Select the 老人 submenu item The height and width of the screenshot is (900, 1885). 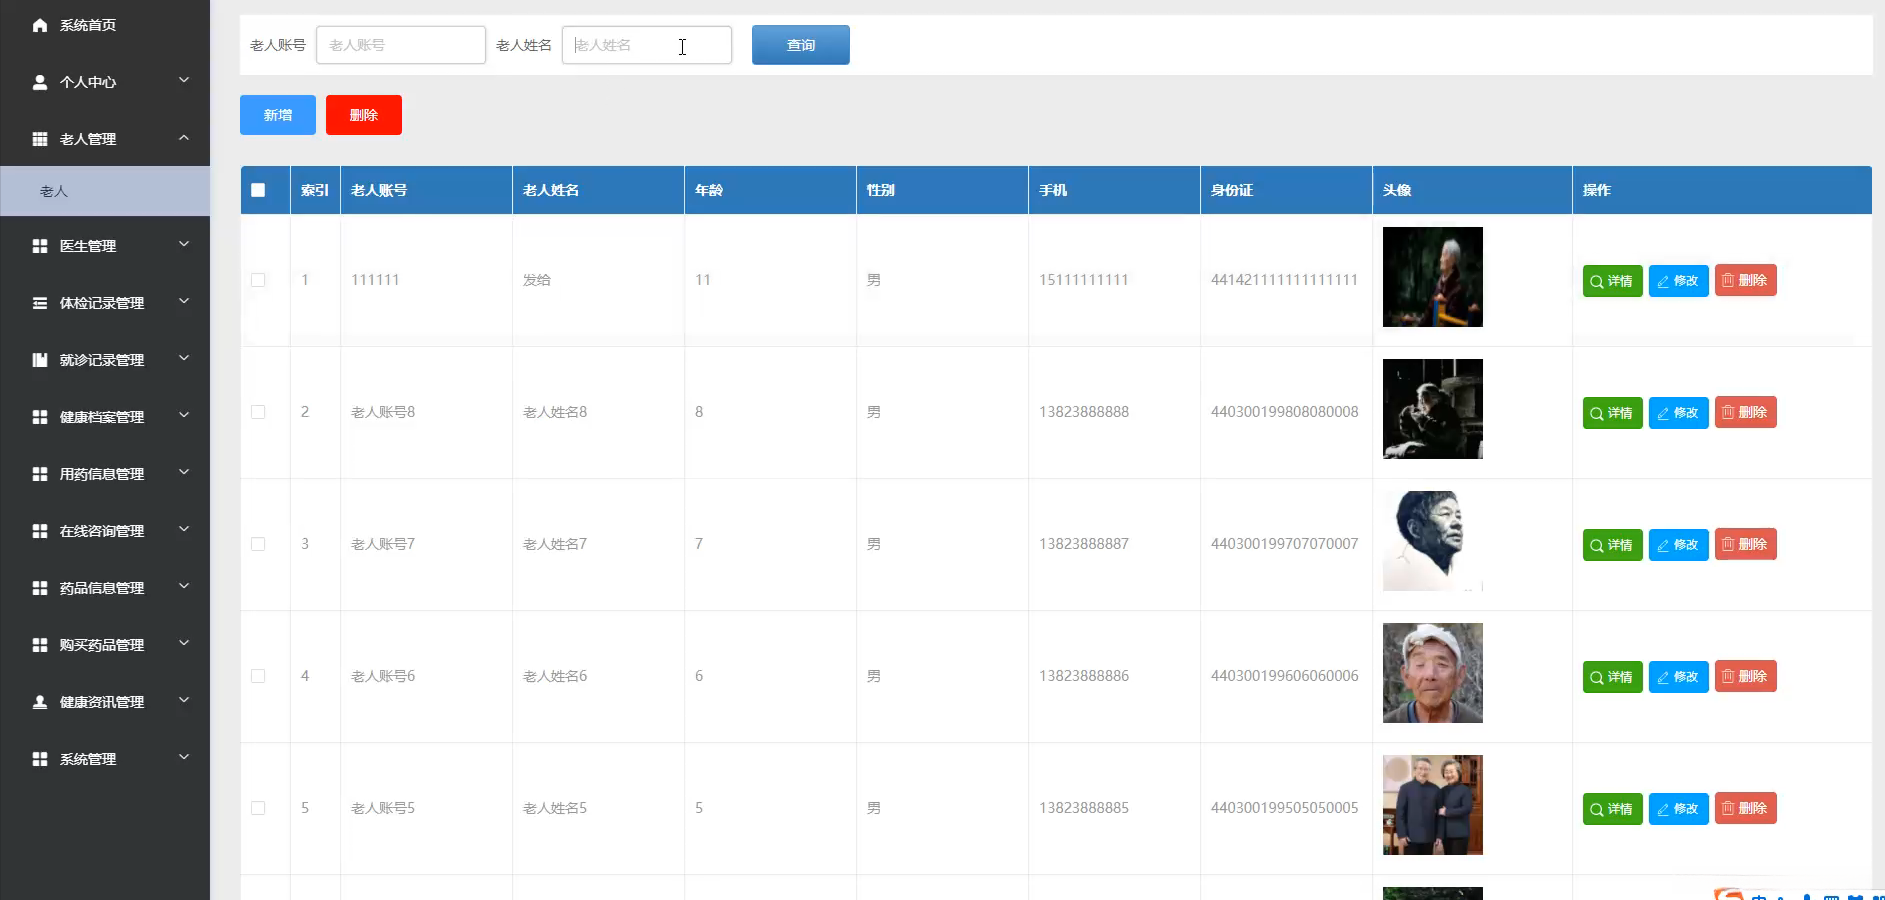(x=105, y=191)
